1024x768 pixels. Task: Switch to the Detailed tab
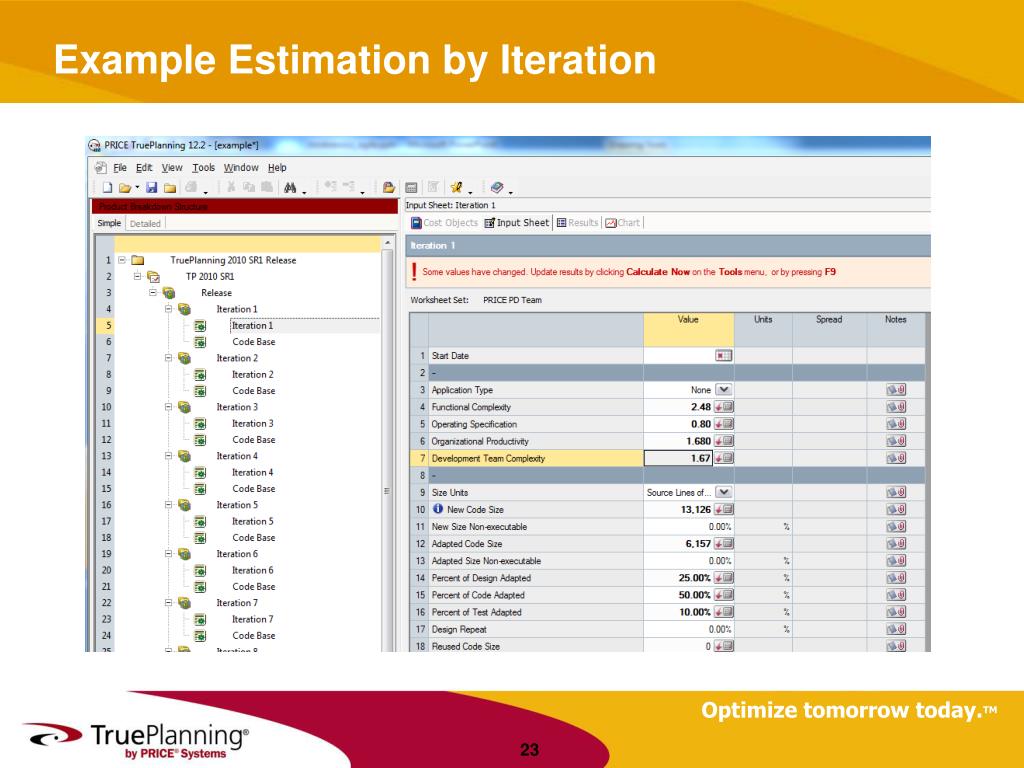pyautogui.click(x=145, y=223)
